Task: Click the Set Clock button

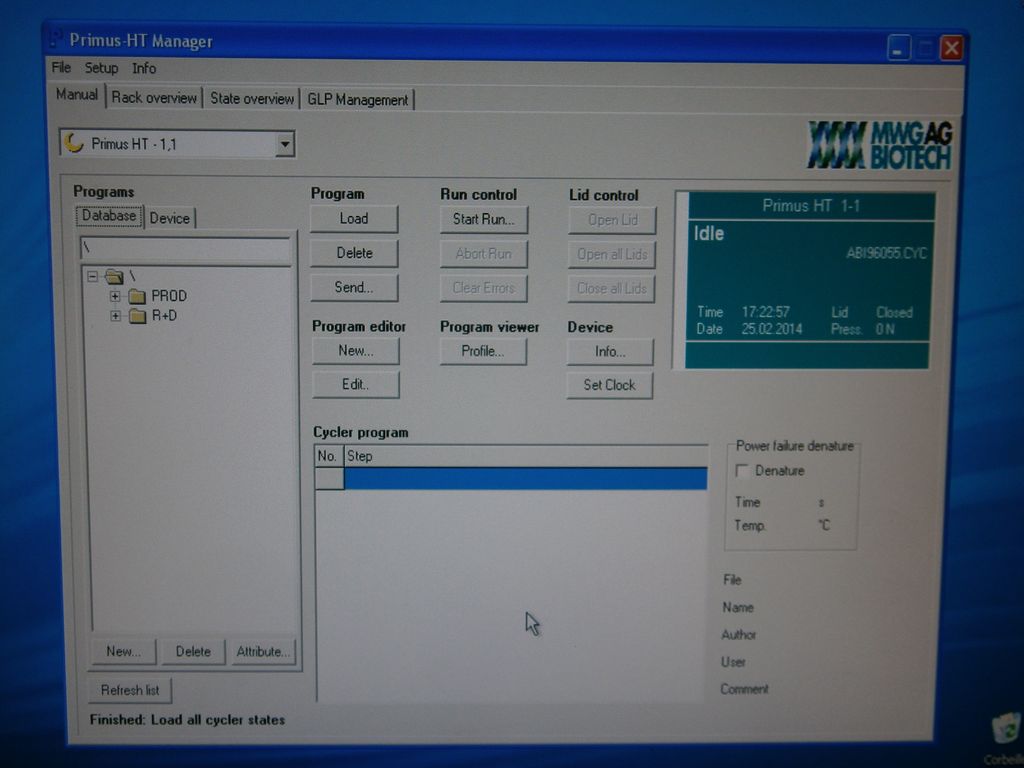Action: click(x=610, y=385)
